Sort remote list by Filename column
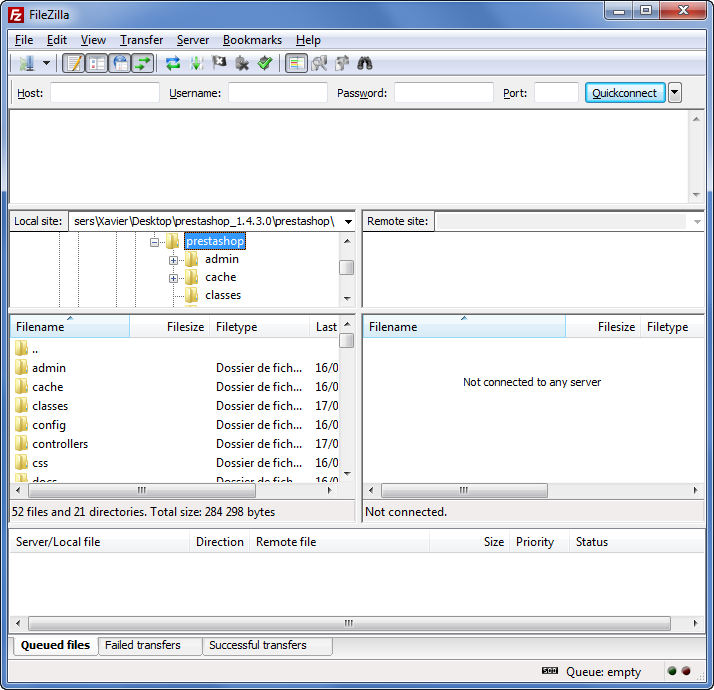 [x=464, y=327]
